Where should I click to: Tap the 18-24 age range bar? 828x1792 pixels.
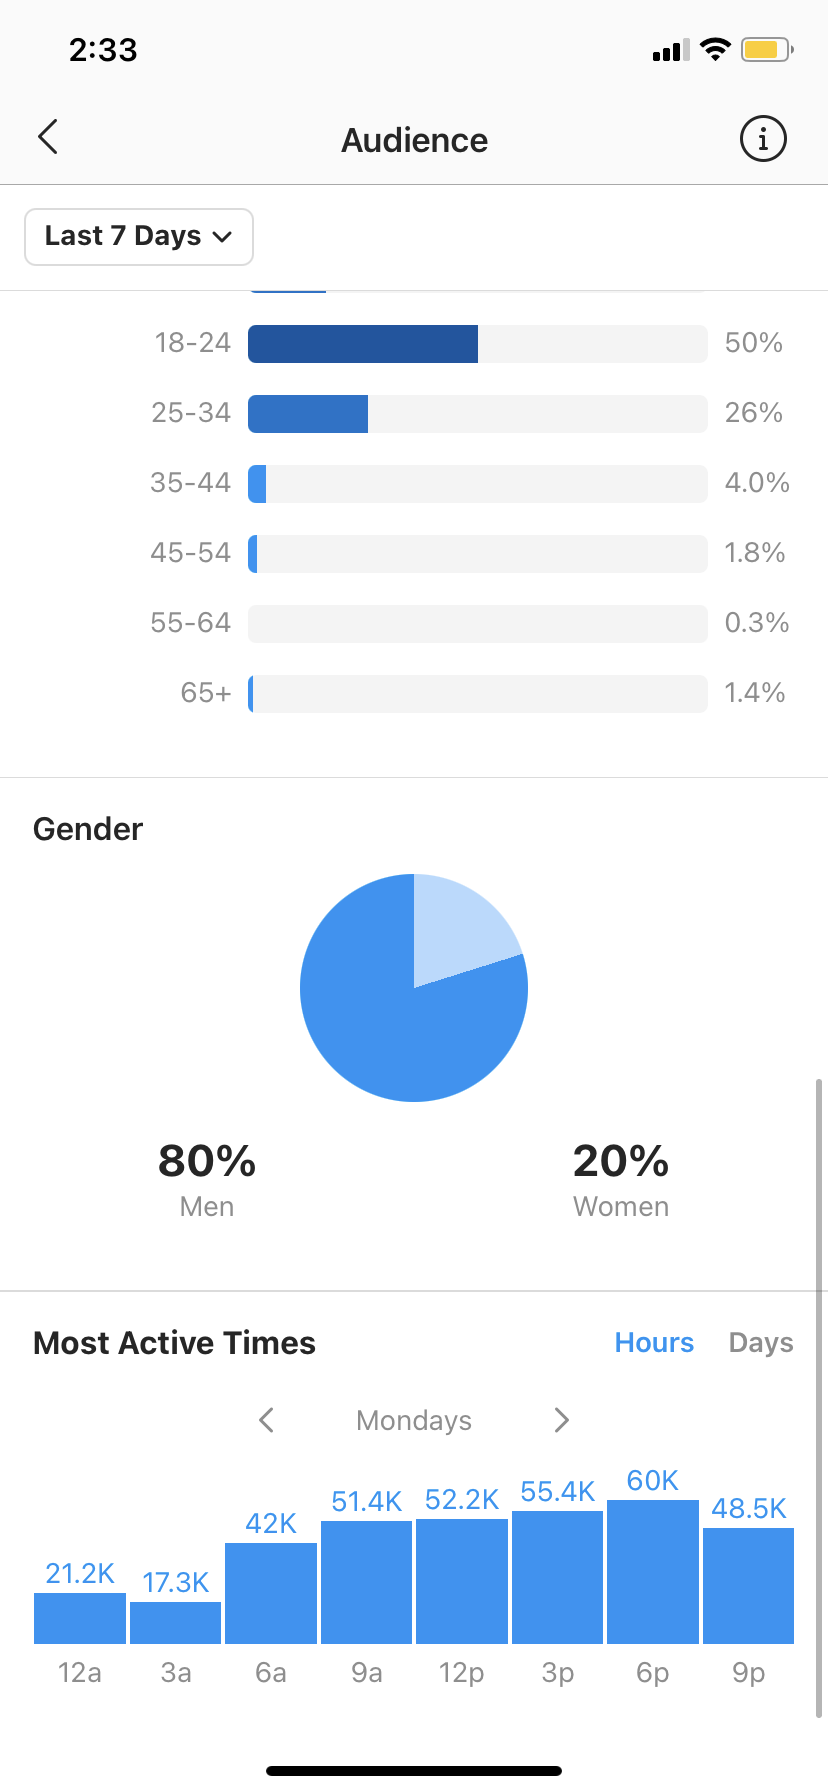pyautogui.click(x=478, y=344)
